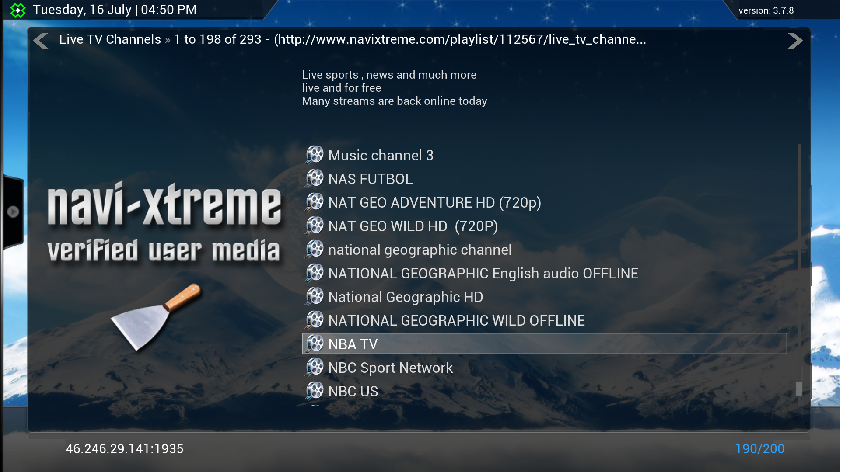Click the navi-xtreme logo thumbnail
The height and width of the screenshot is (472, 841).
tap(164, 266)
